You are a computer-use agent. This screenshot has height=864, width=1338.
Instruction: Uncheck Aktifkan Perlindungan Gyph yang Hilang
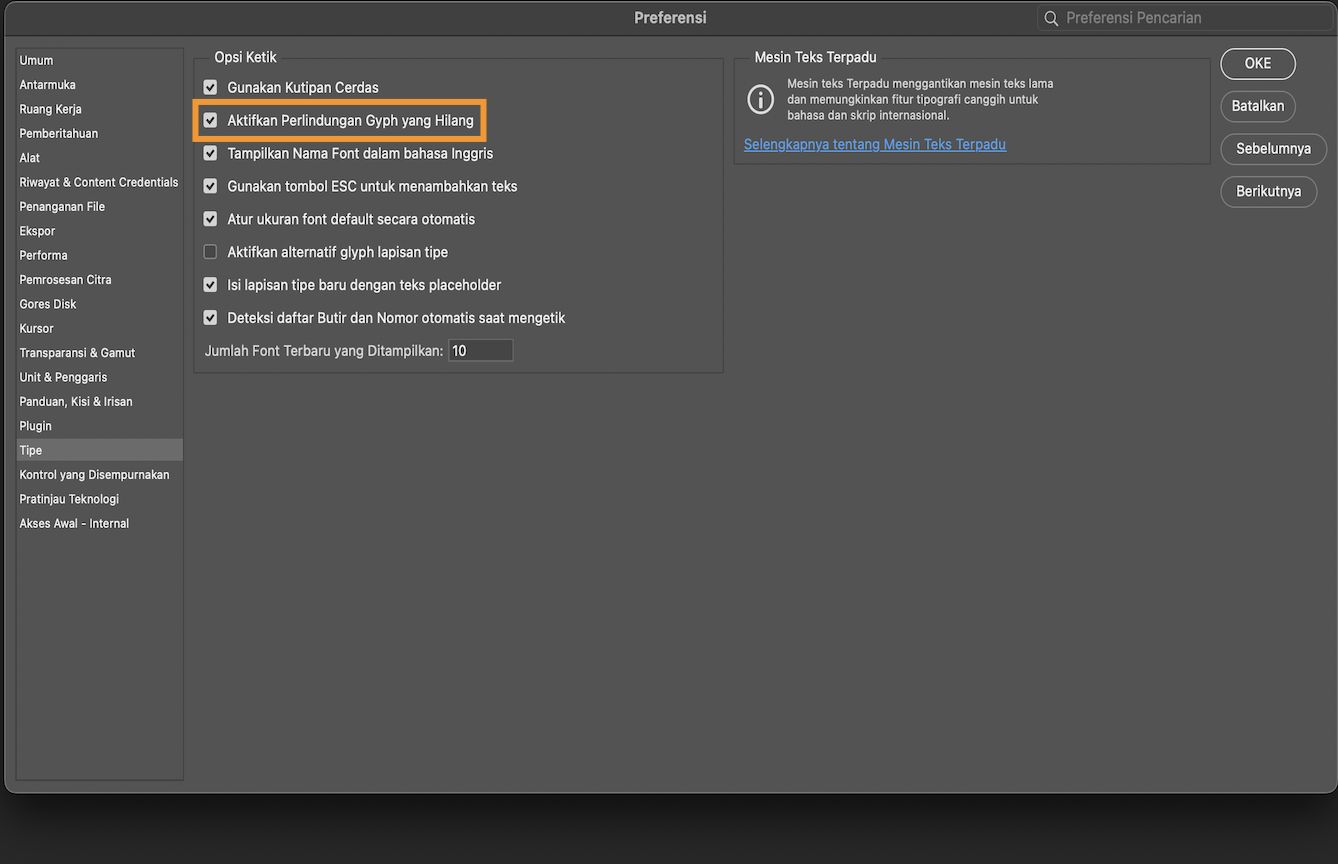tap(210, 121)
